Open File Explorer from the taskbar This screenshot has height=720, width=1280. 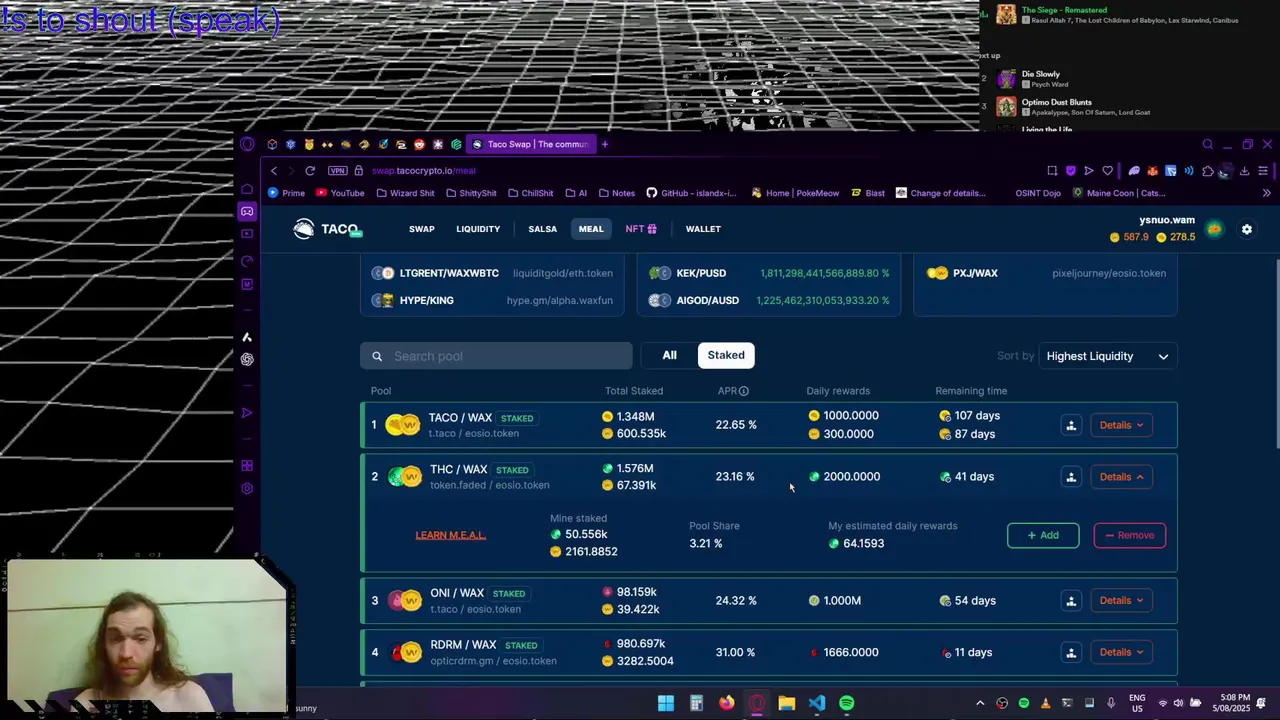pos(787,703)
